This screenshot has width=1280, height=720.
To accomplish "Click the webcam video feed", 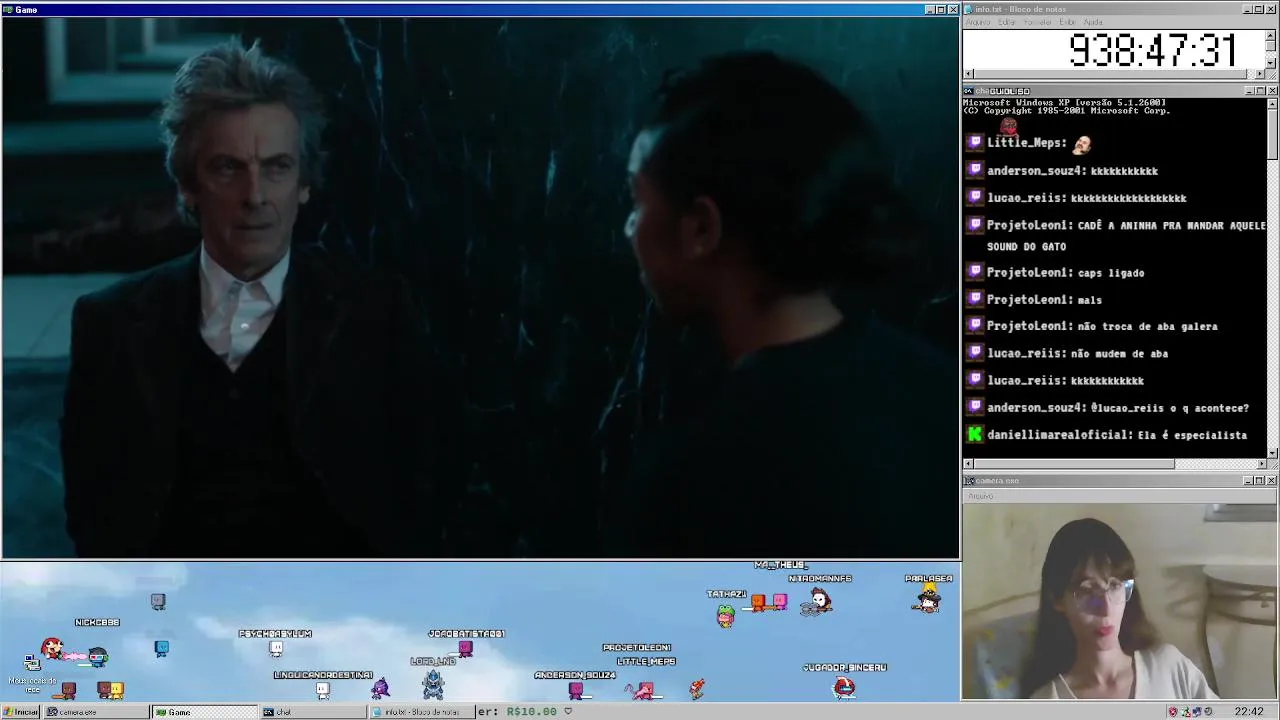I will 1120,601.
